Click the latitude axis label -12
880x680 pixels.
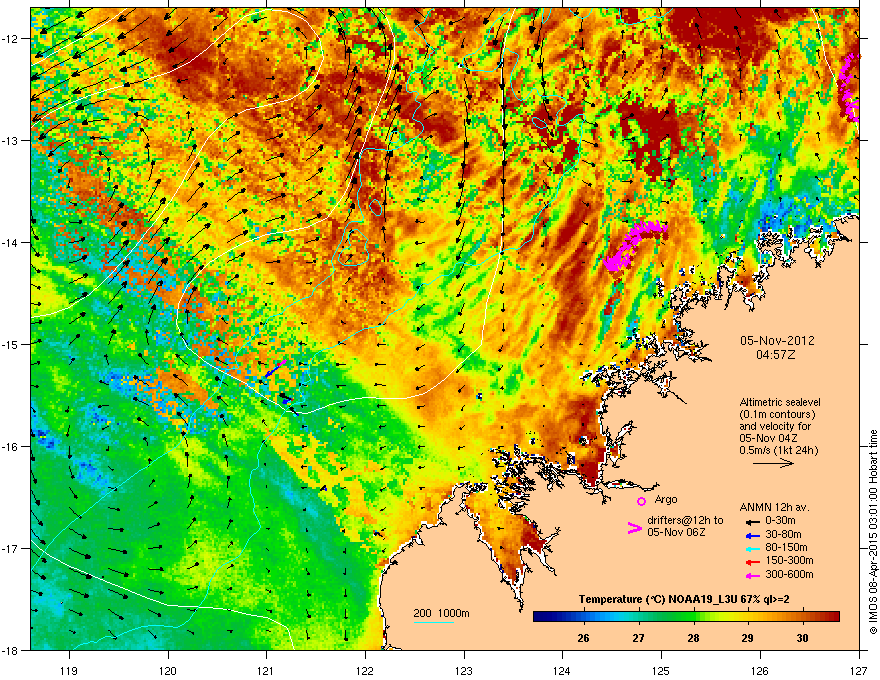(10, 38)
